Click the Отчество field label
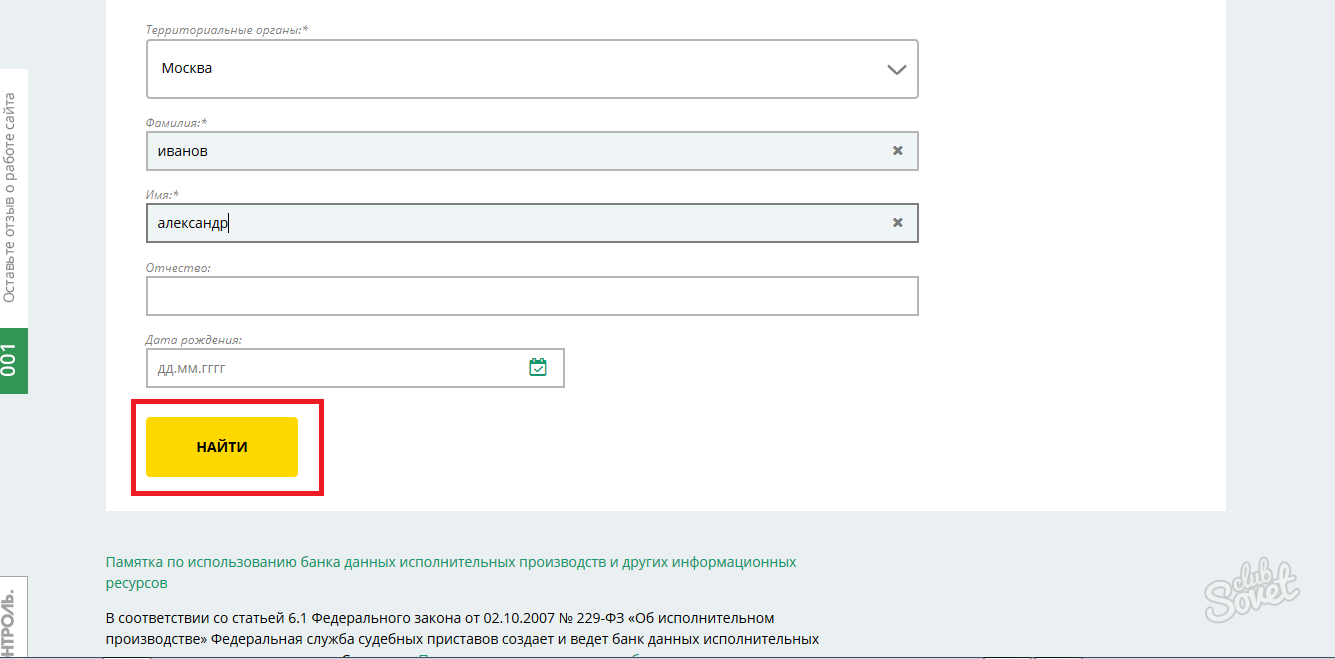Image resolution: width=1335 pixels, height=659 pixels. [178, 267]
